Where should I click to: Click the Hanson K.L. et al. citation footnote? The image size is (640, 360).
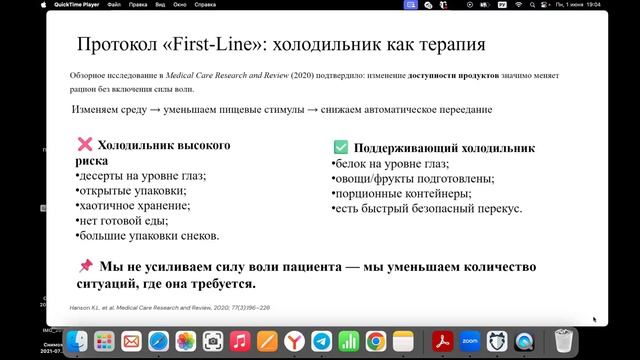pyautogui.click(x=170, y=308)
